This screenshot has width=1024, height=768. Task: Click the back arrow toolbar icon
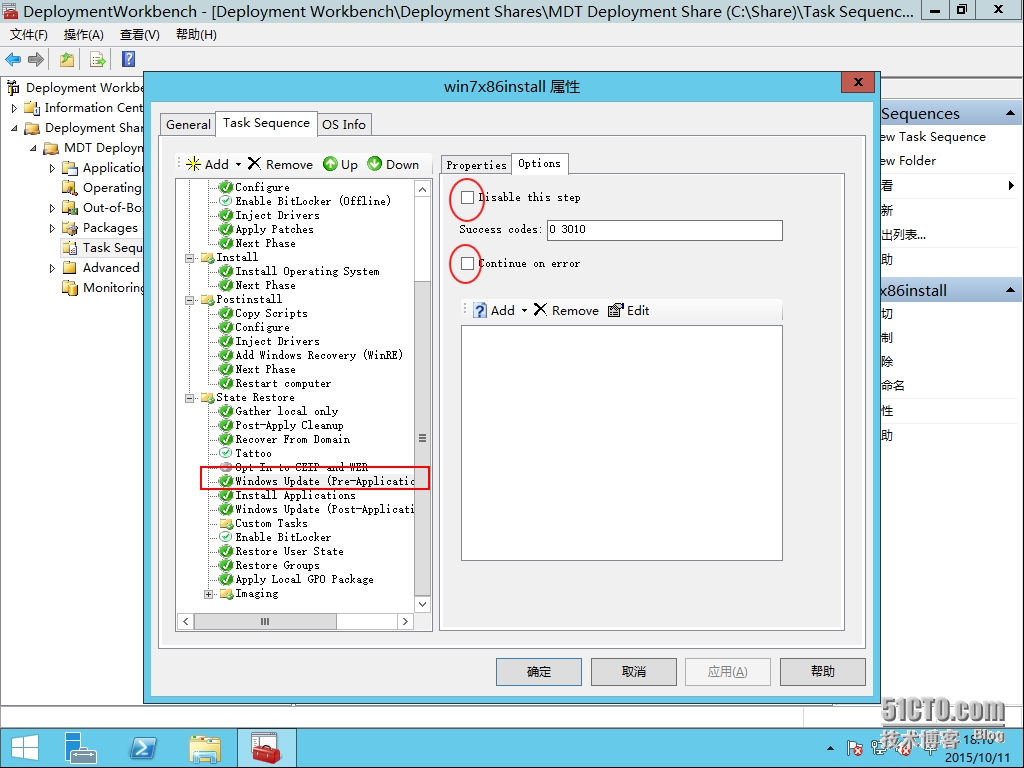13,59
